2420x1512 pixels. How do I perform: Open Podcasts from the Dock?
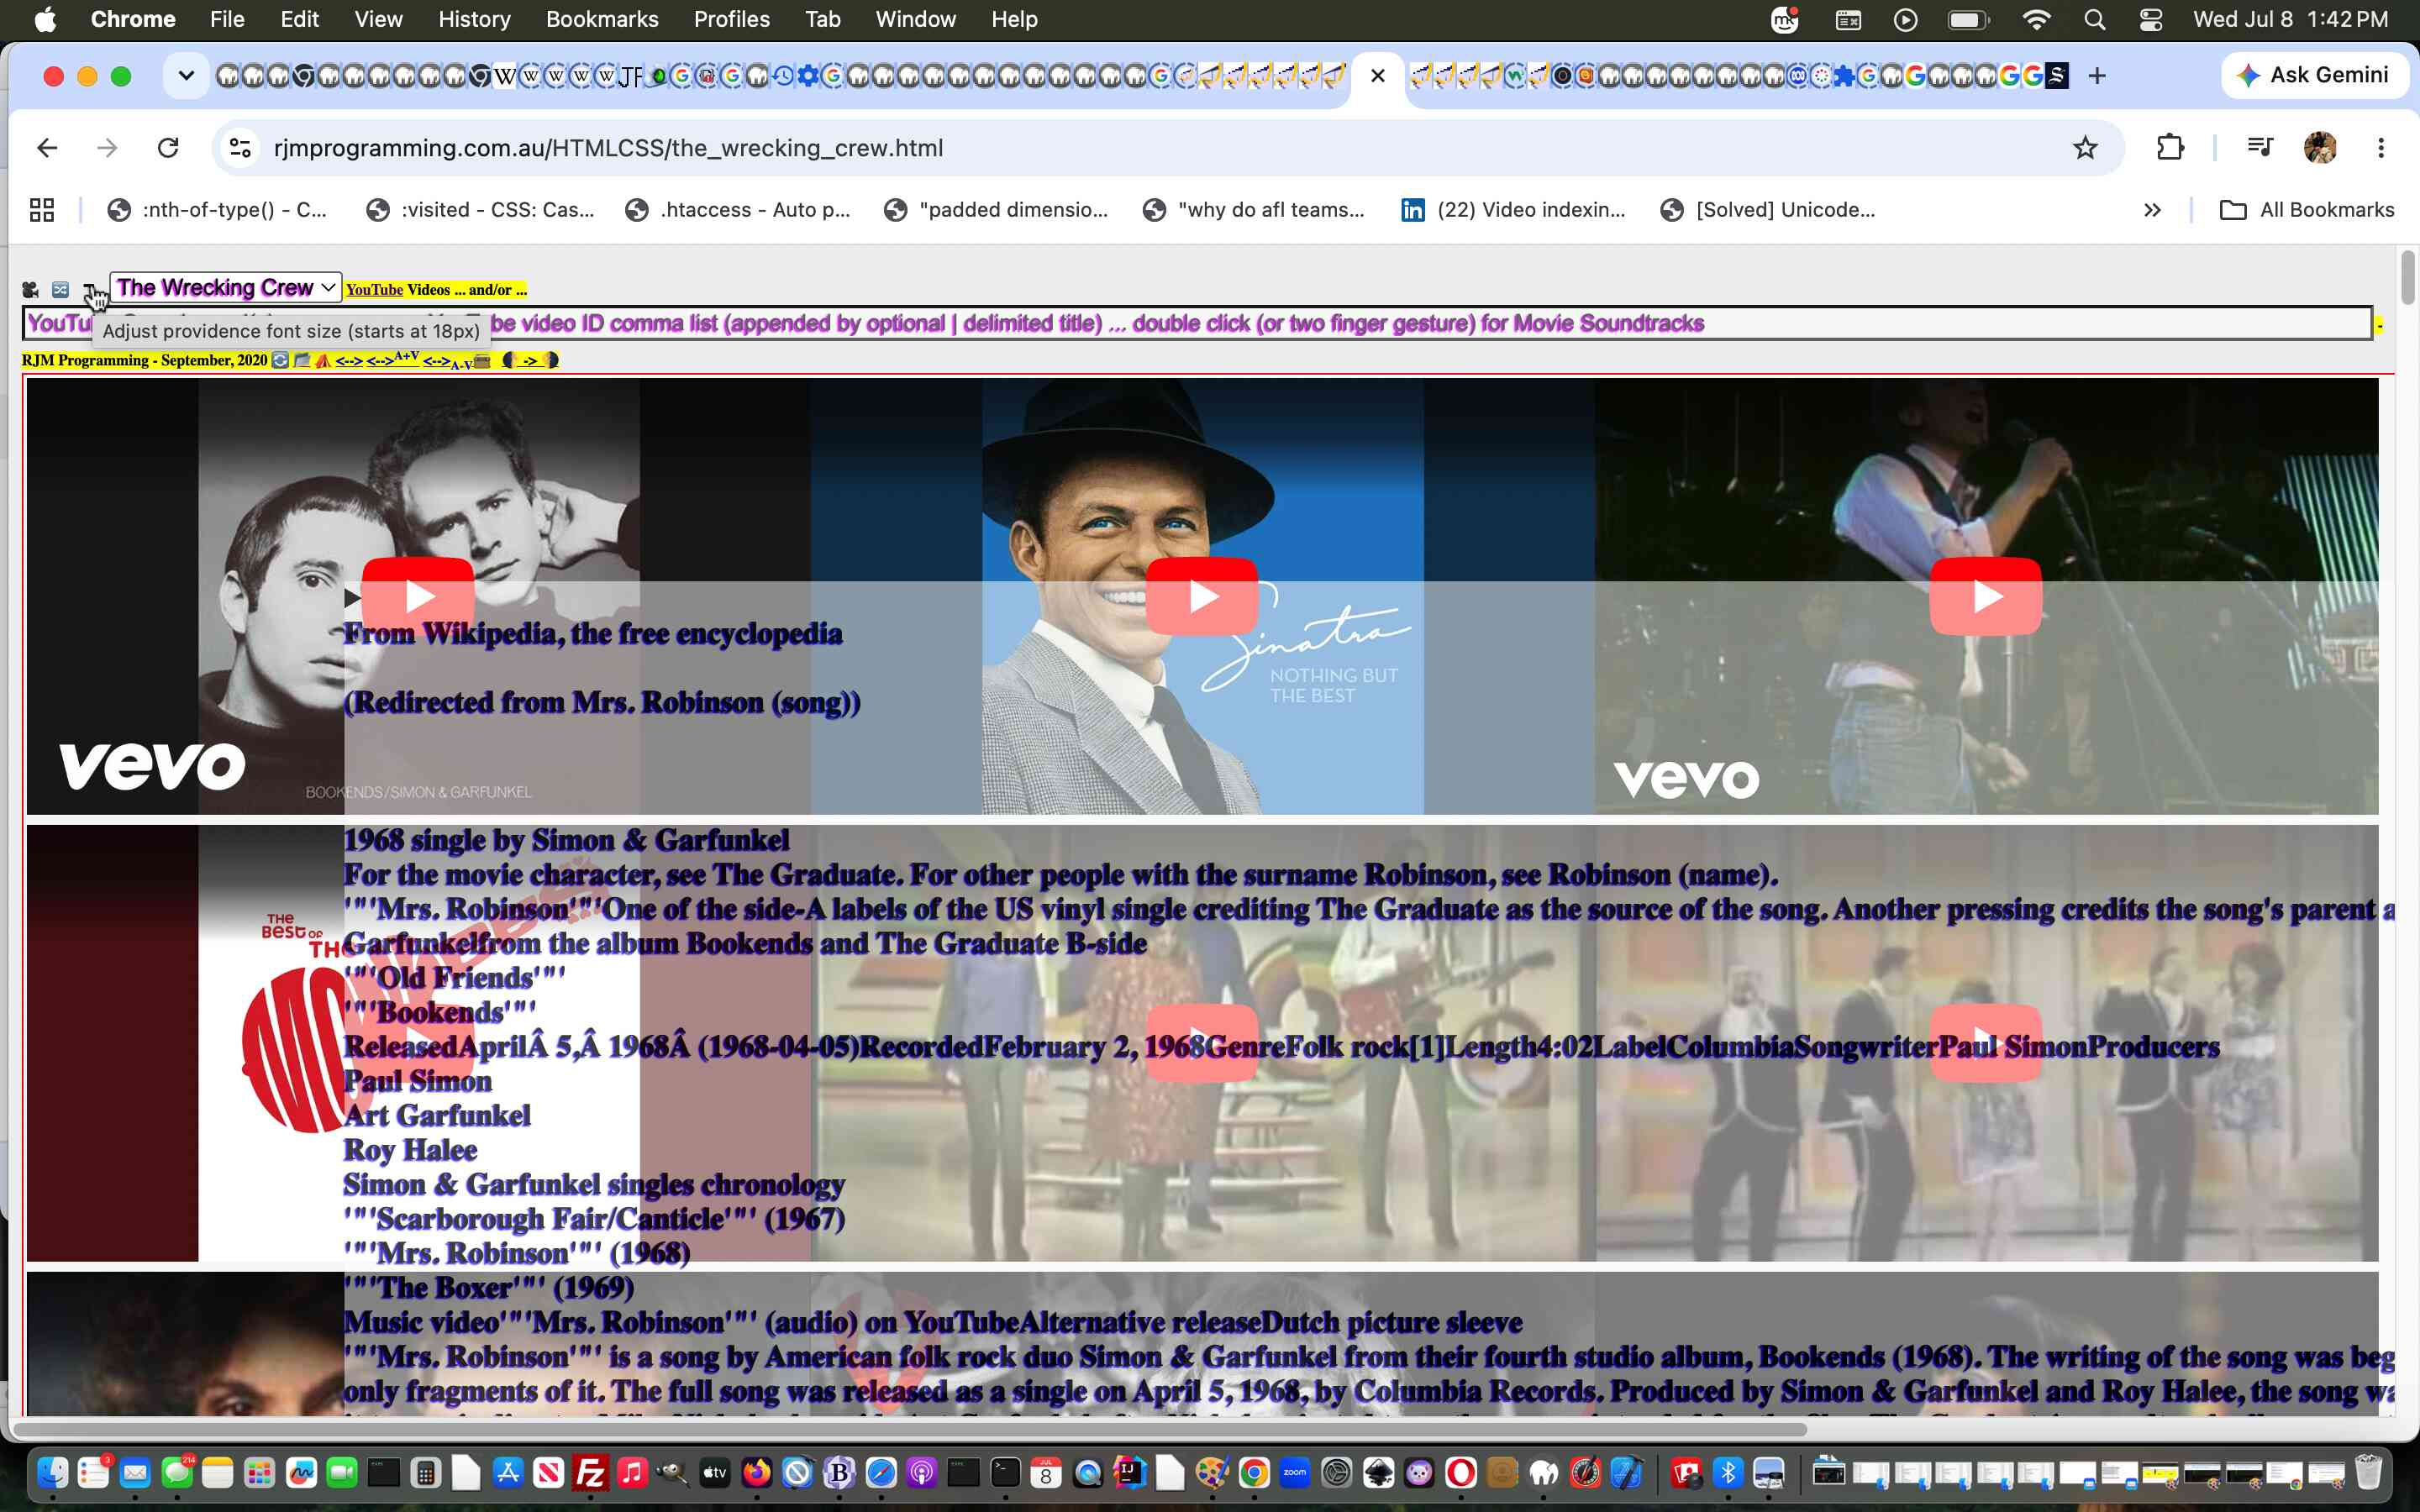coord(922,1473)
